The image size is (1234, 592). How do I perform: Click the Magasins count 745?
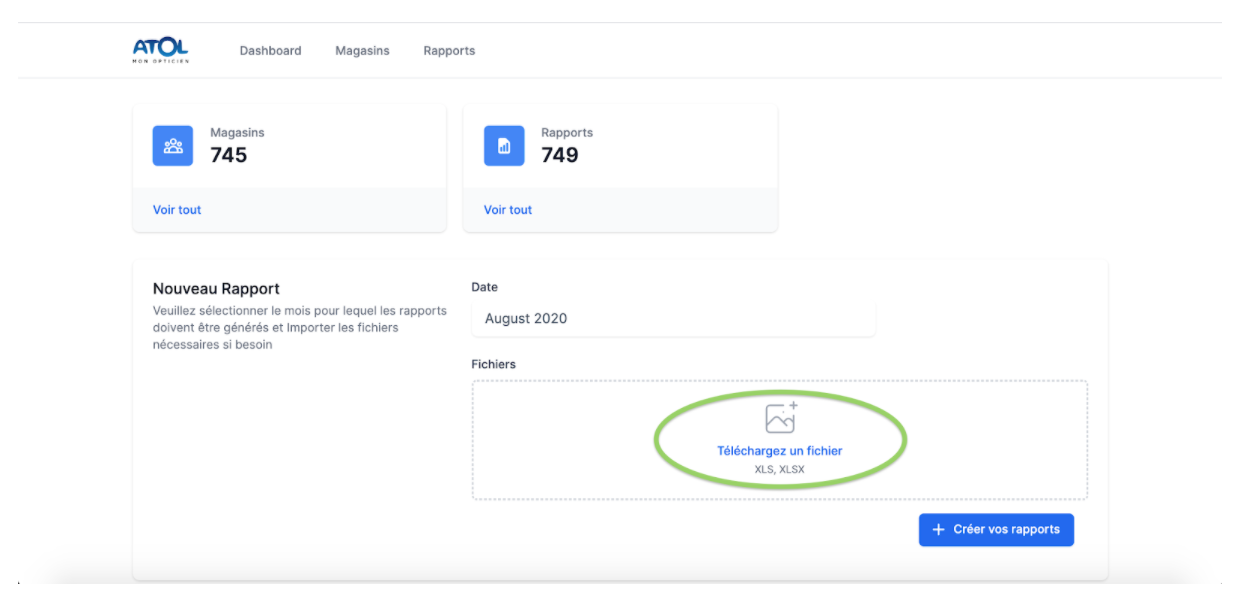(x=228, y=155)
